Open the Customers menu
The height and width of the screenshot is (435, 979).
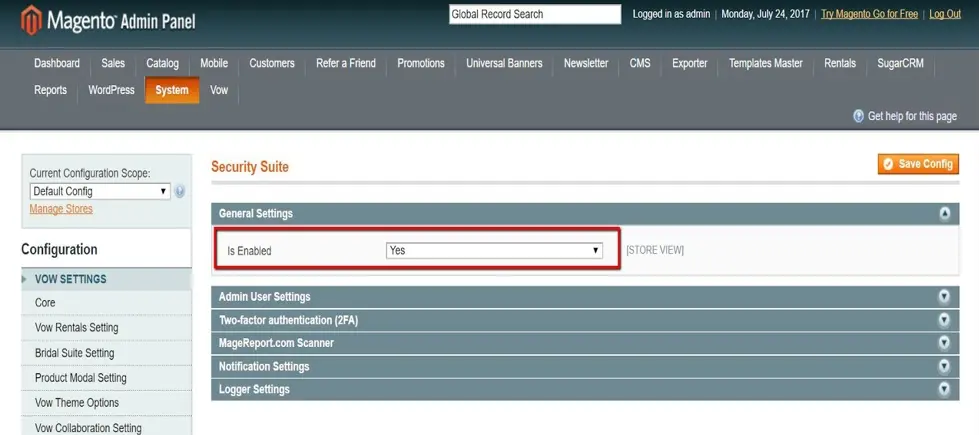pos(272,63)
